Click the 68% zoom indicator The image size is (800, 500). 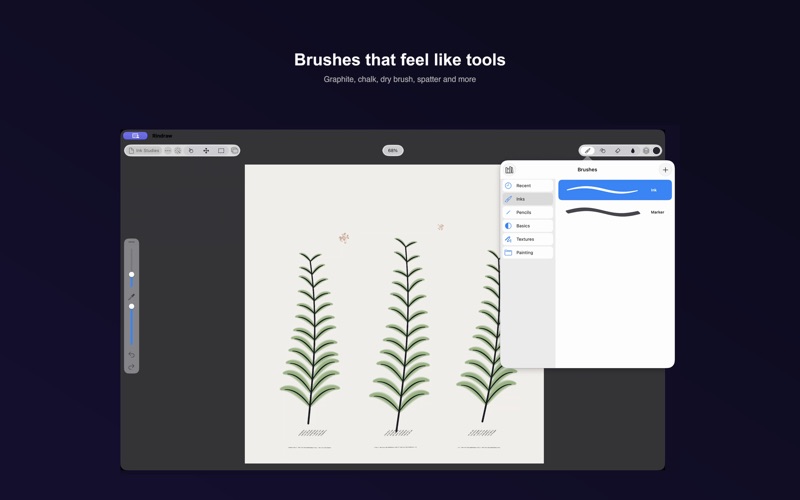(393, 151)
